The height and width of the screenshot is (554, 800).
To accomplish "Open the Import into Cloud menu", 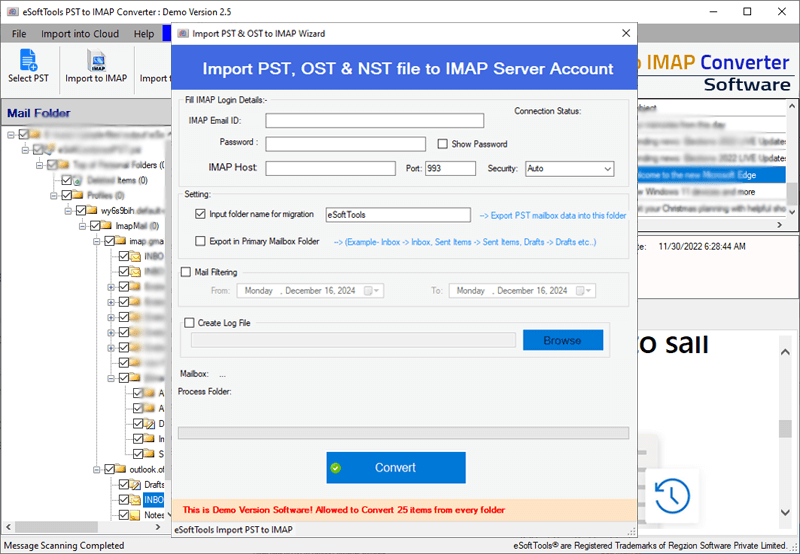I will coord(80,34).
